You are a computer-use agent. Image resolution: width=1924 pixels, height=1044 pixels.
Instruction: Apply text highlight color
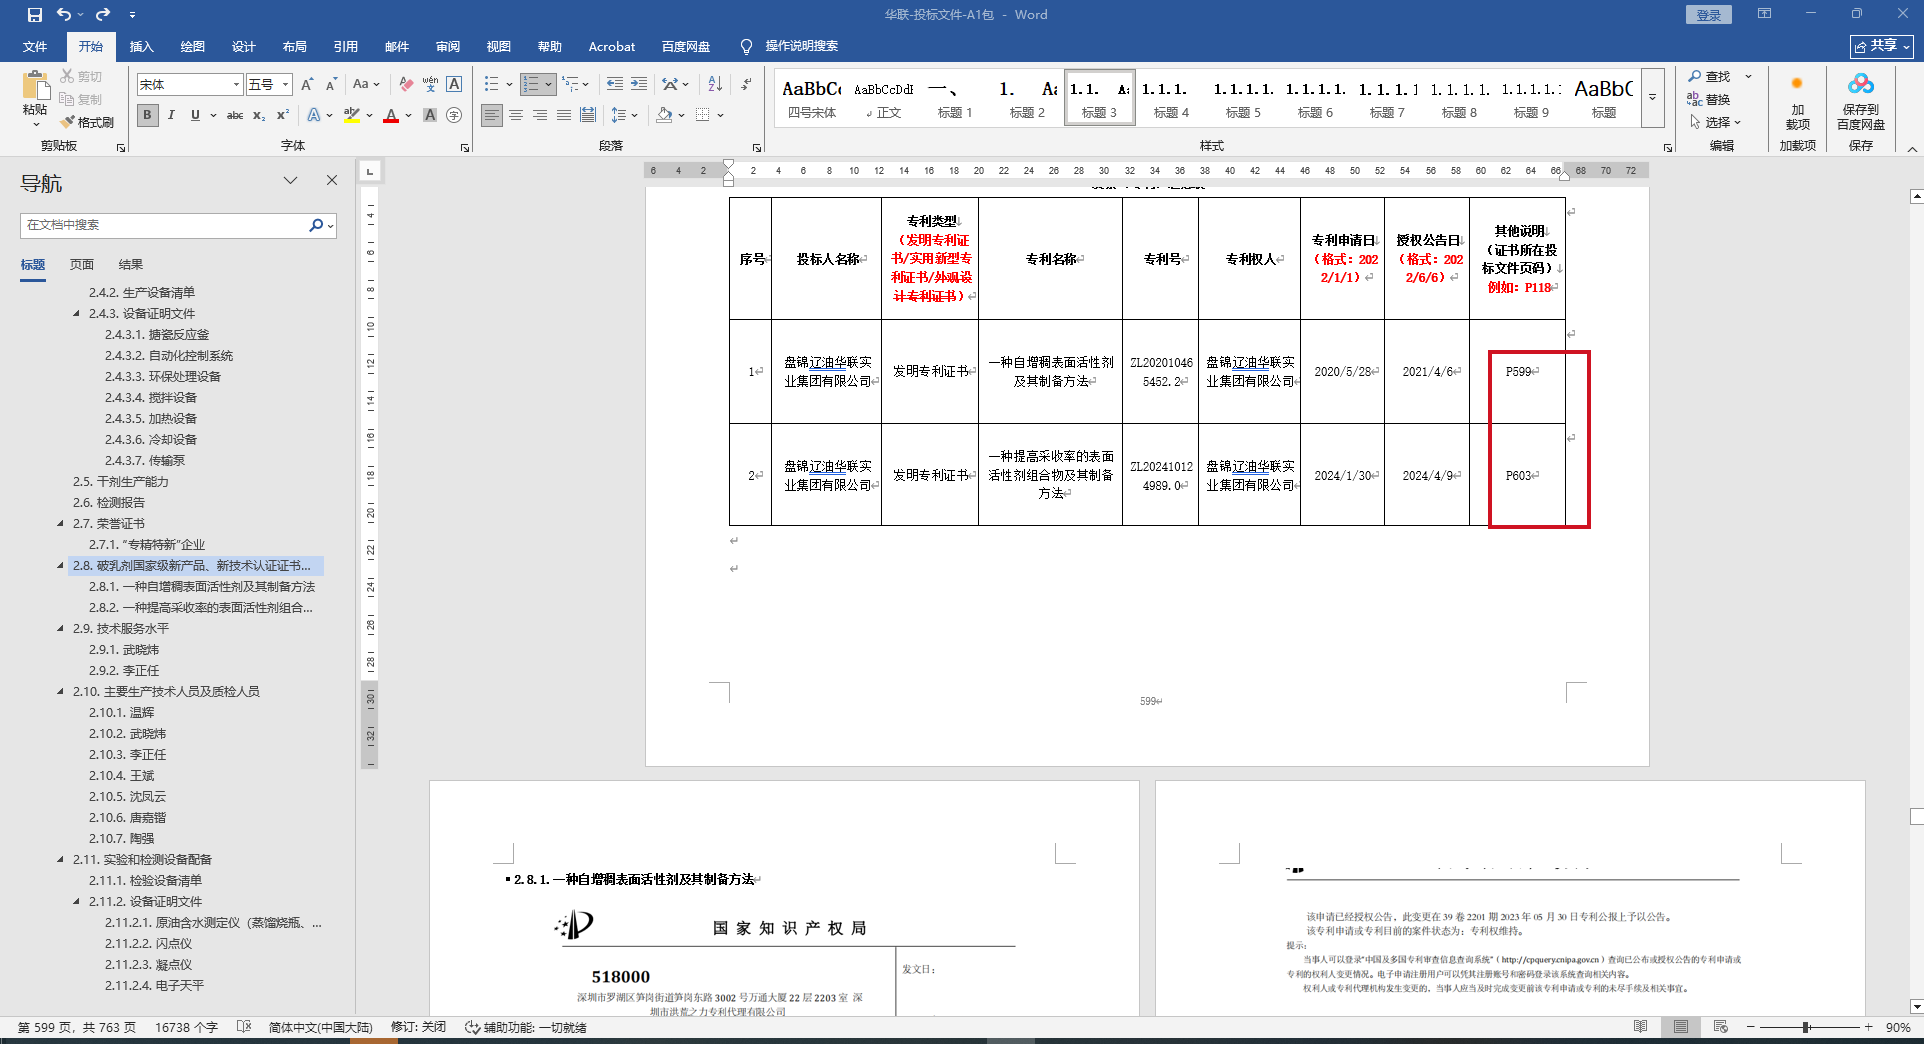[x=351, y=116]
